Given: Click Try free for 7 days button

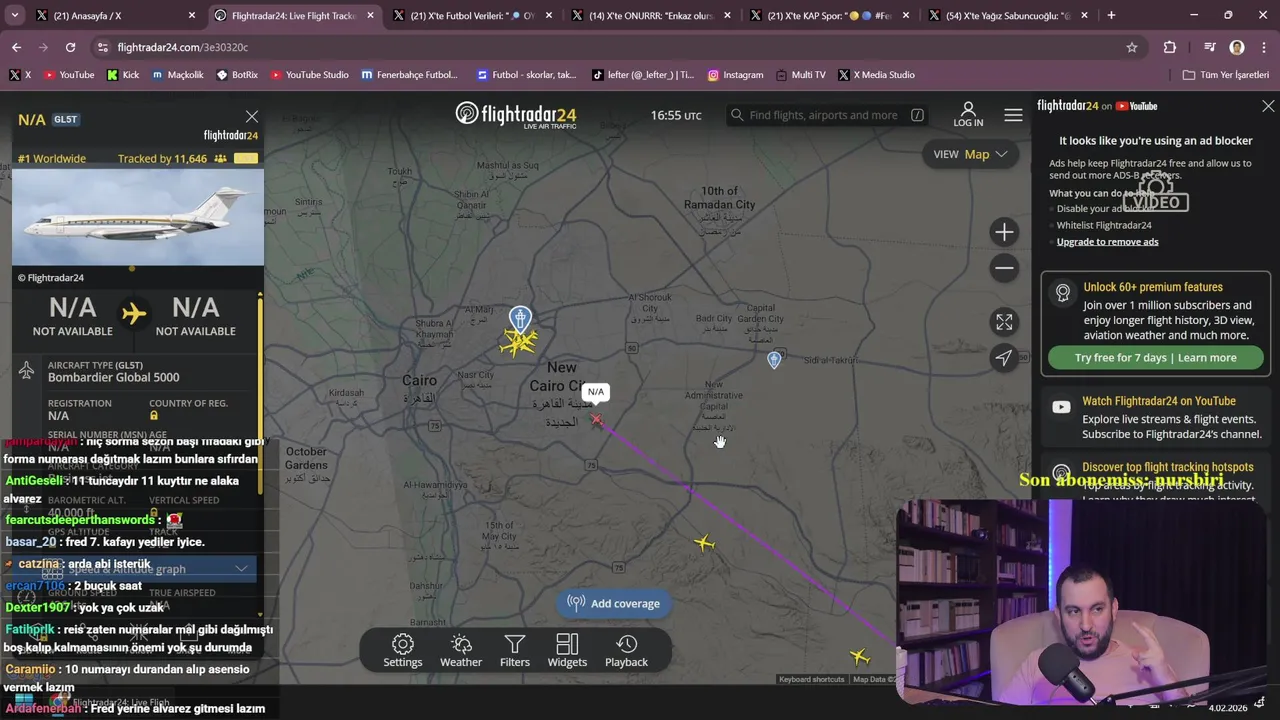Looking at the screenshot, I should click(x=1156, y=358).
